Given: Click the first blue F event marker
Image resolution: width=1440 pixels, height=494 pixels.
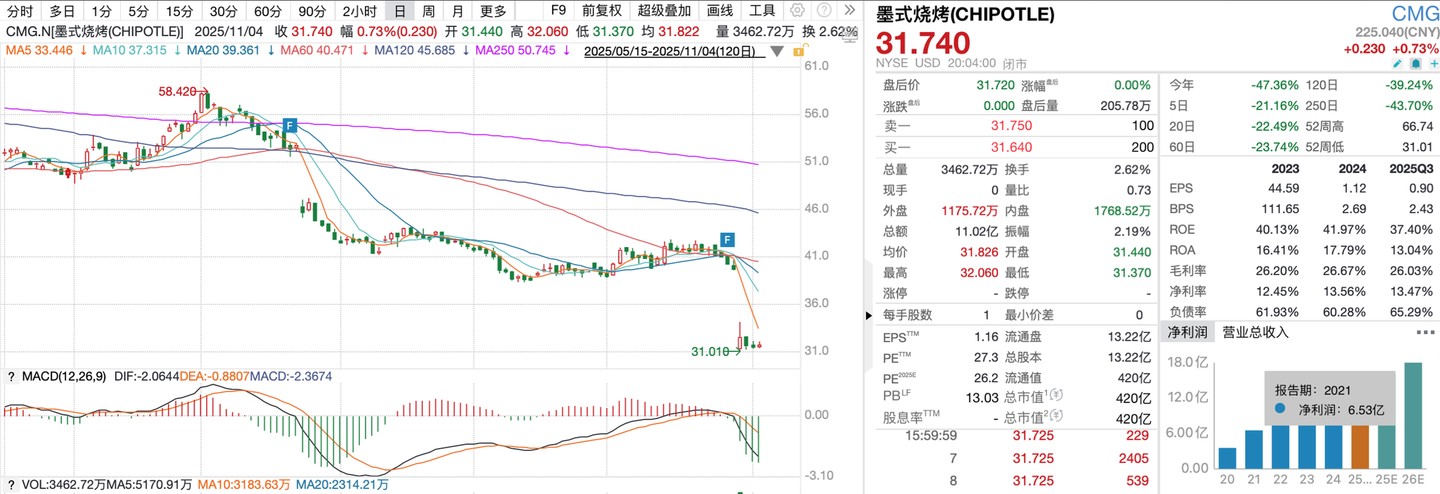Looking at the screenshot, I should coord(289,125).
